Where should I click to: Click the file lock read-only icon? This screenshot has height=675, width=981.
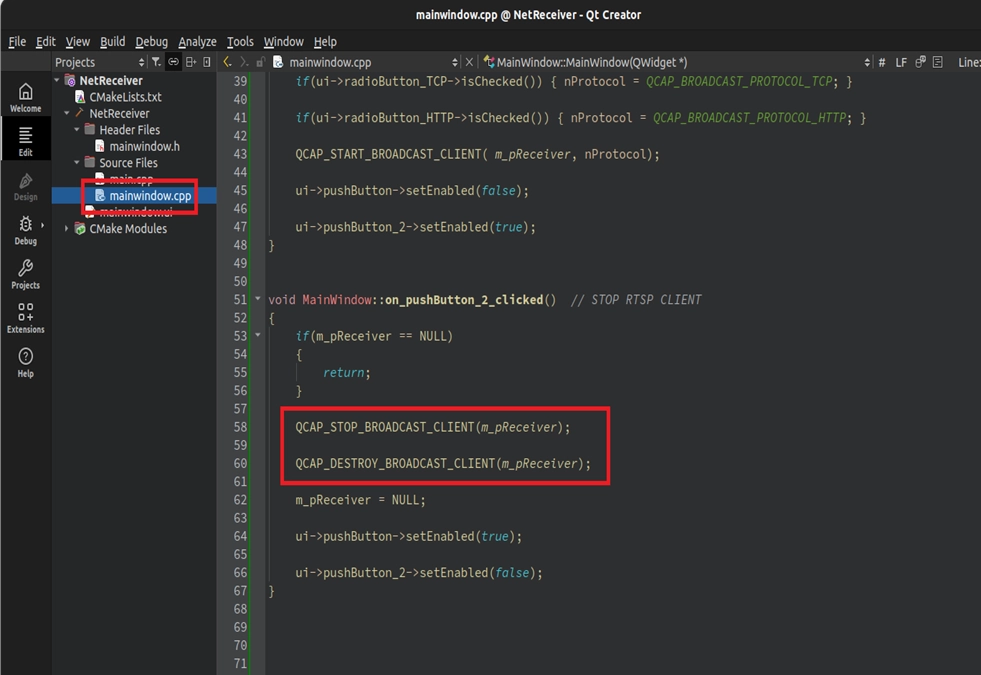tap(261, 61)
